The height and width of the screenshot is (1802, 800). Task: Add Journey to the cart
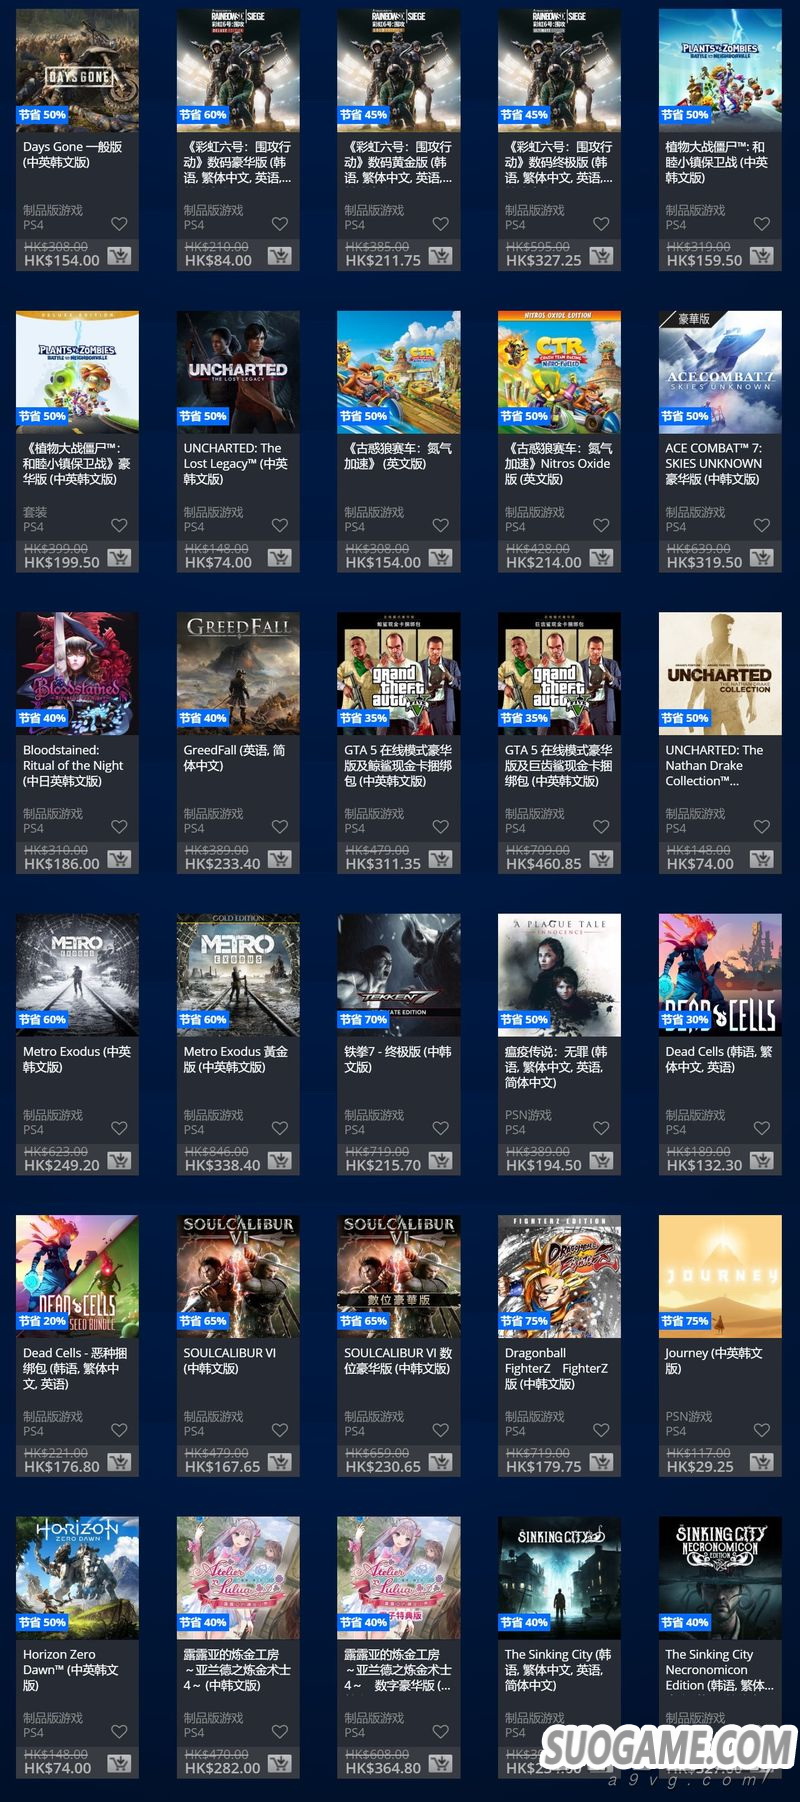(x=762, y=1463)
